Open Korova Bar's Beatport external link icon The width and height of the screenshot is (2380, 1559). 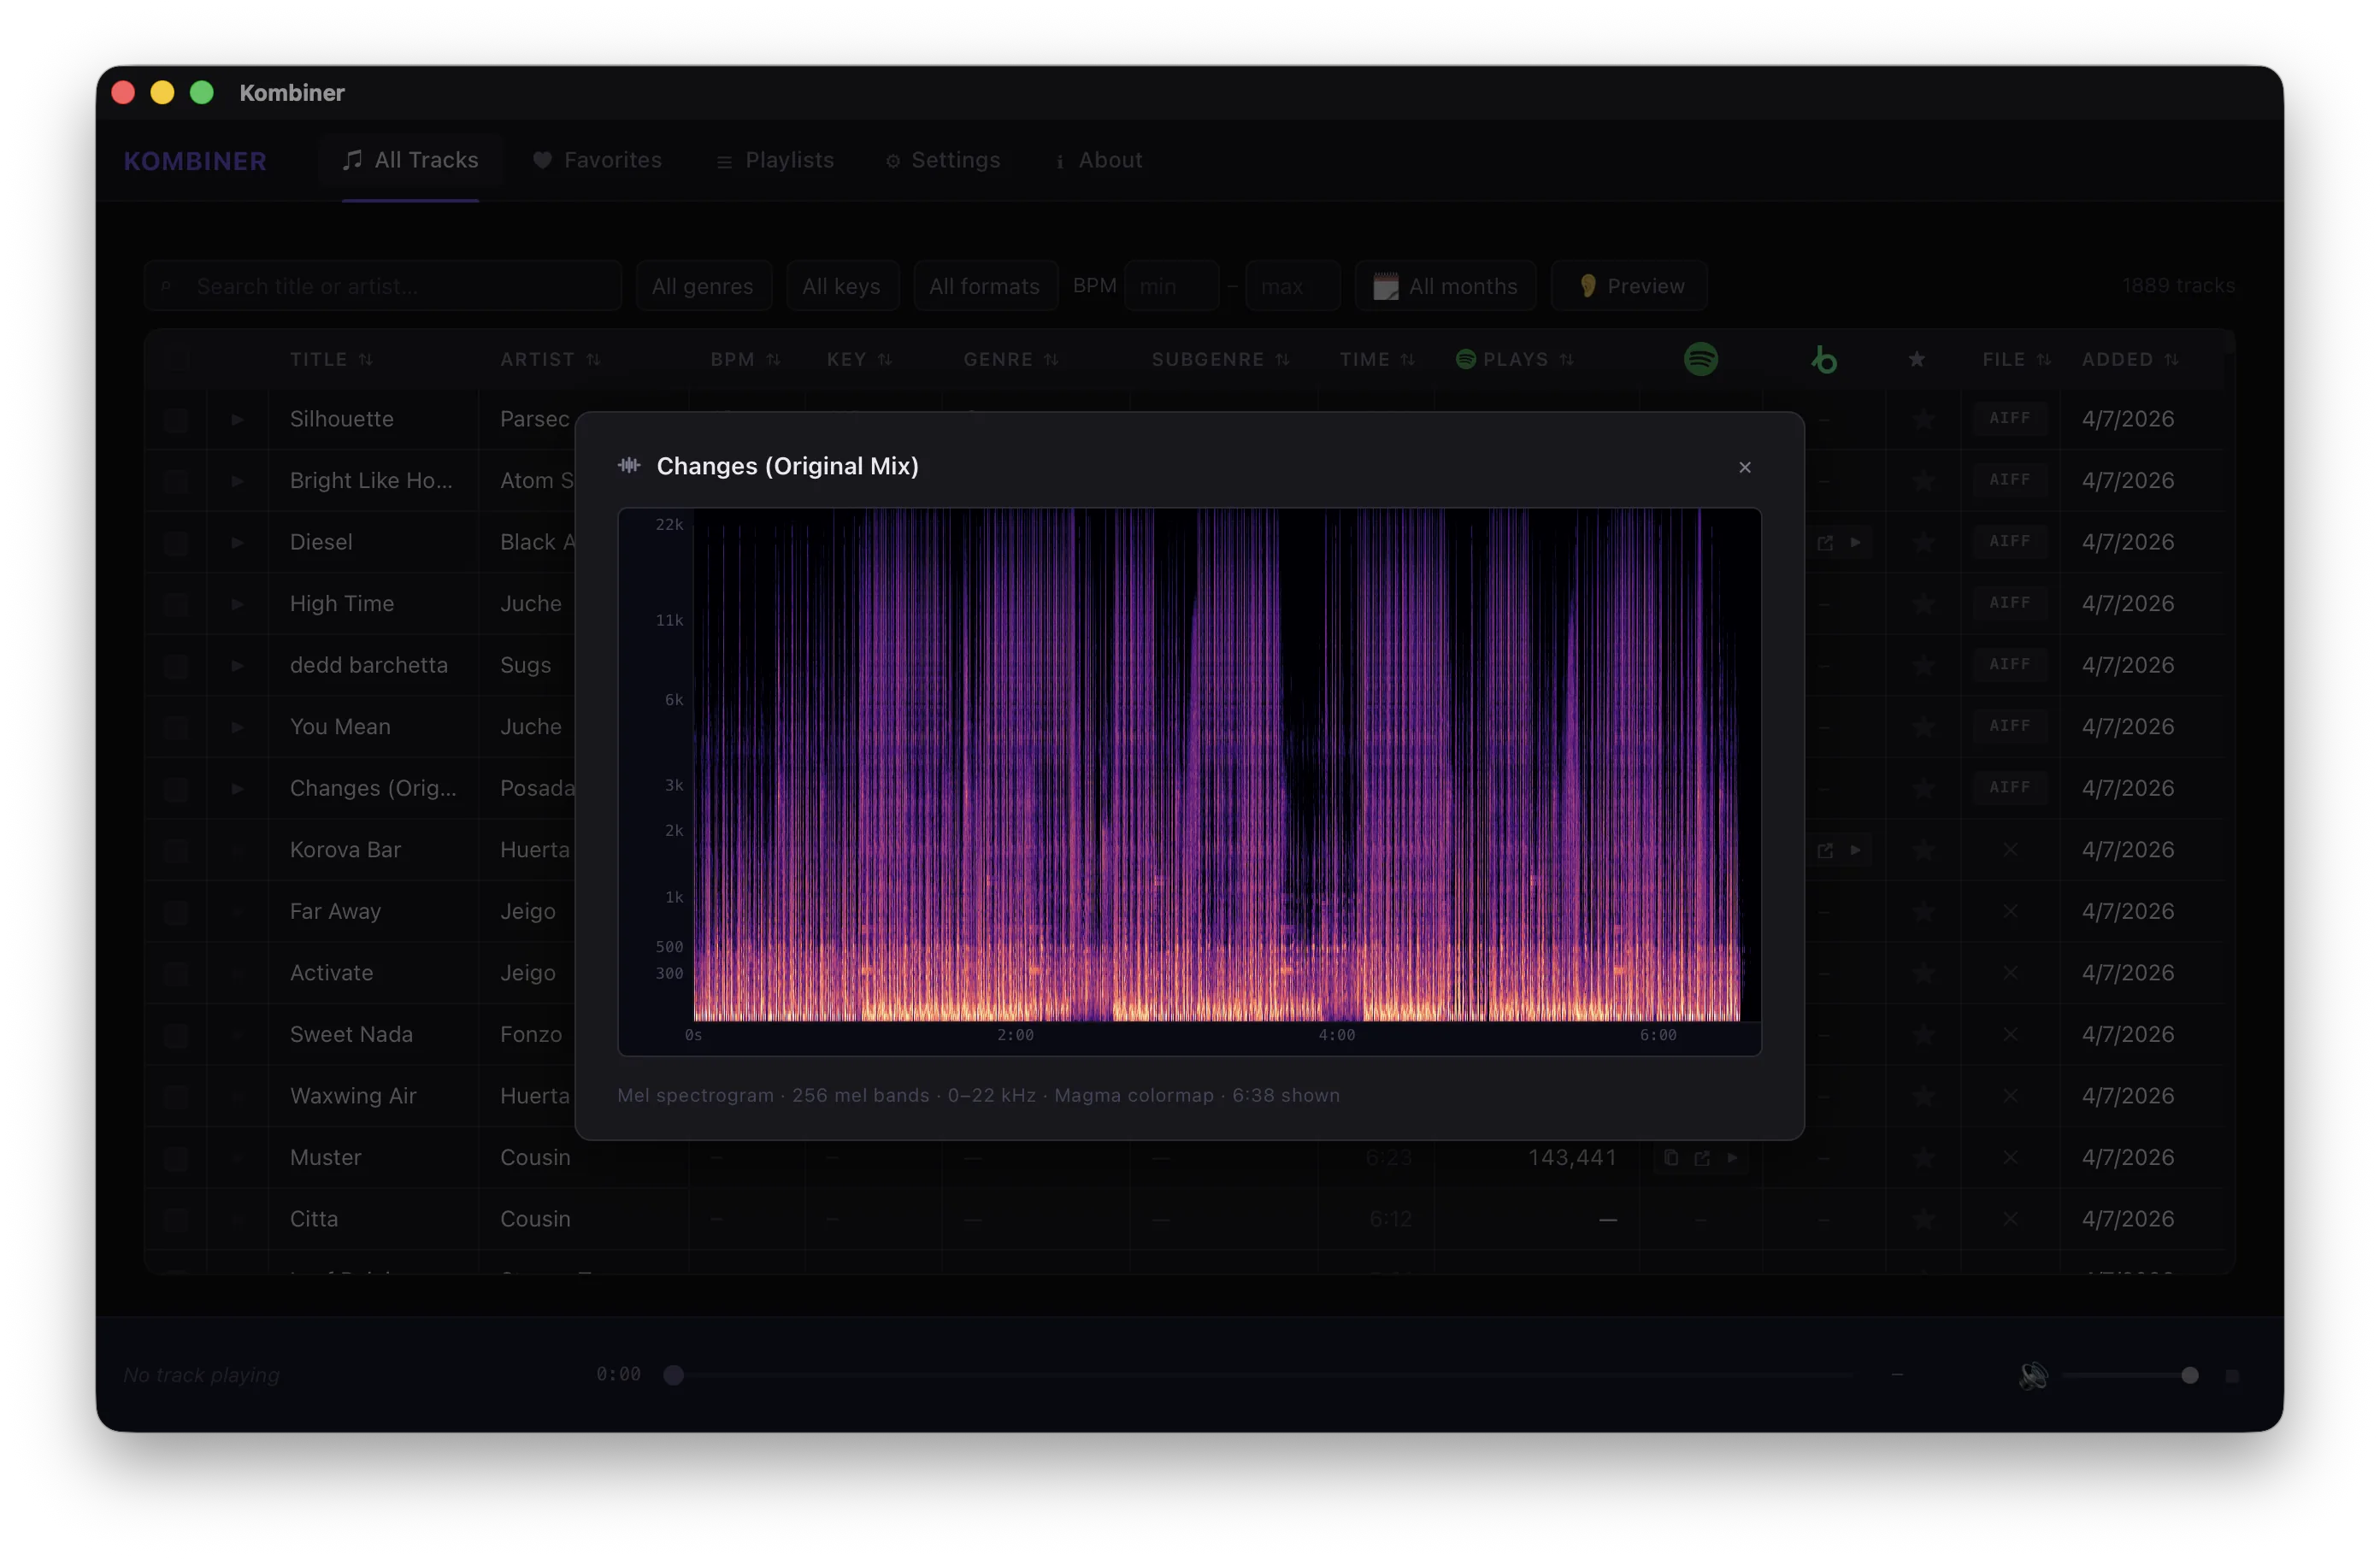(x=1825, y=850)
